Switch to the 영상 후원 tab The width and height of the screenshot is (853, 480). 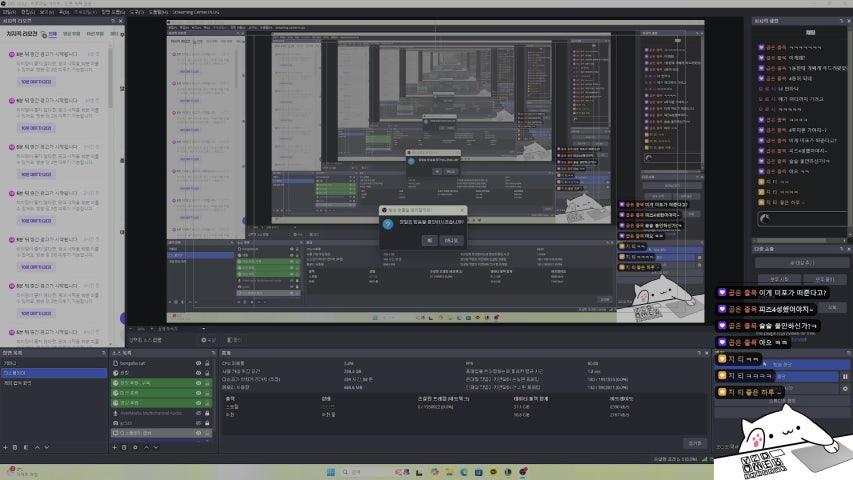tap(71, 34)
